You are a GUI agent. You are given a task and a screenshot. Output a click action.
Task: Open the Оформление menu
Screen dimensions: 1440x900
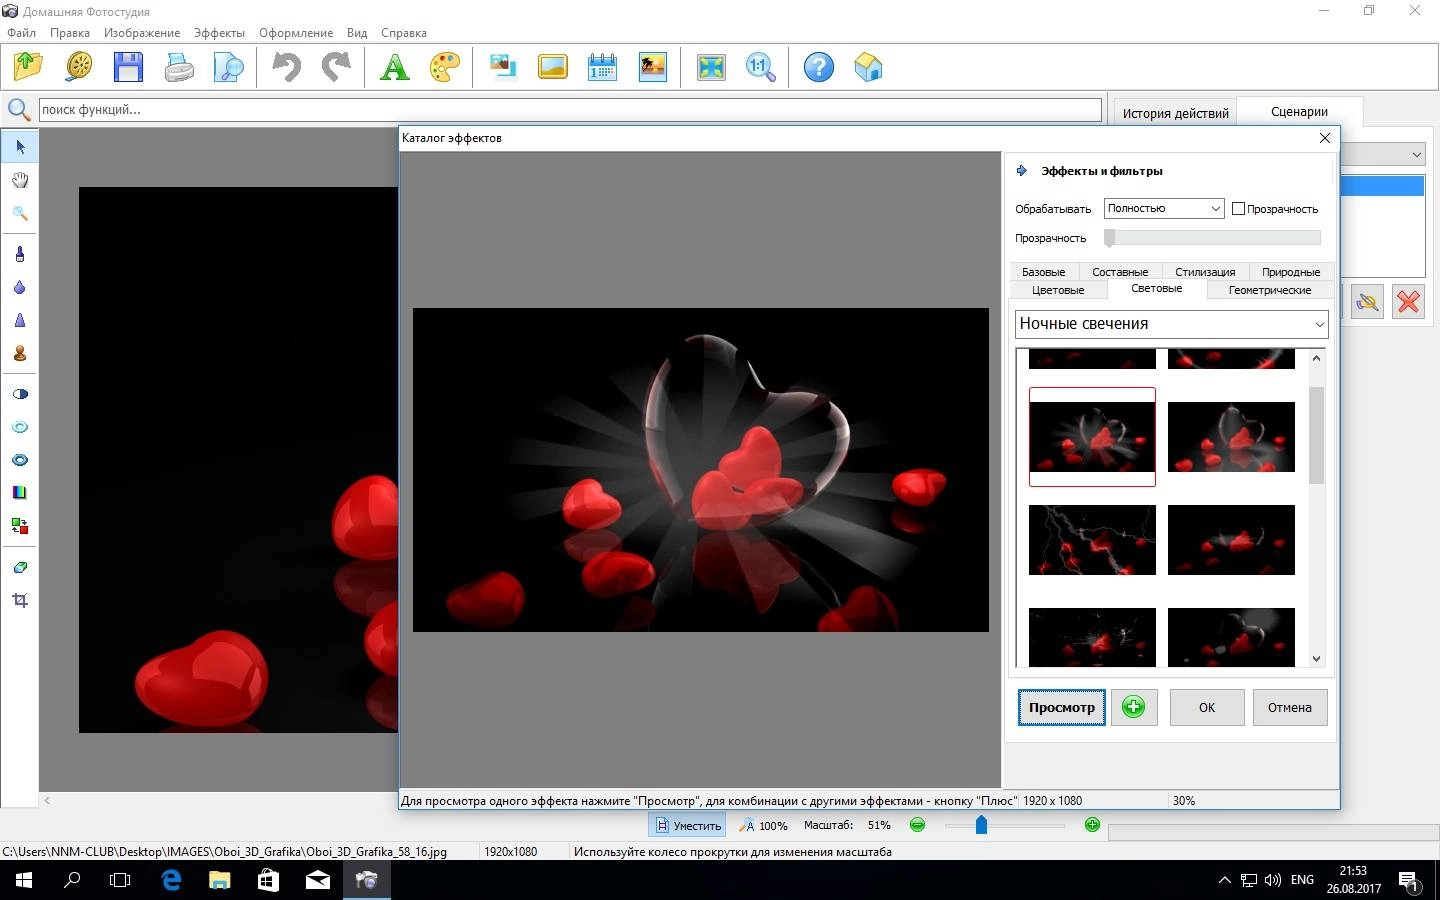click(296, 32)
